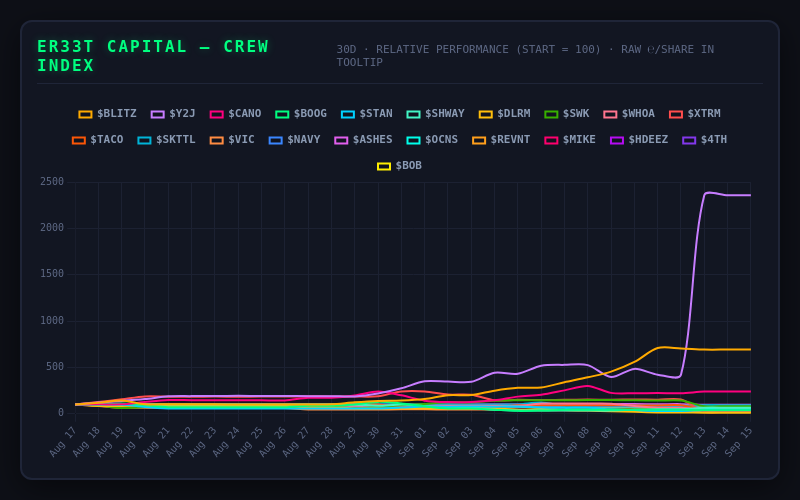Click the $VIC legend label
Viewport: 800px width, 500px height.
tap(241, 139)
